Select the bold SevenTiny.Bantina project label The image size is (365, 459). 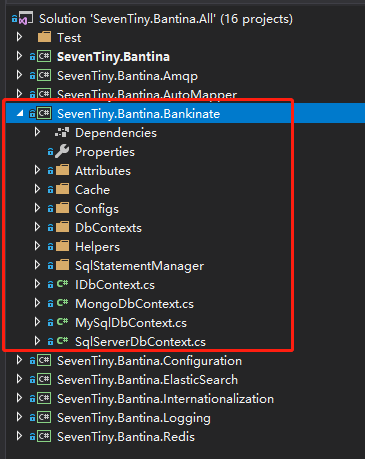click(113, 57)
